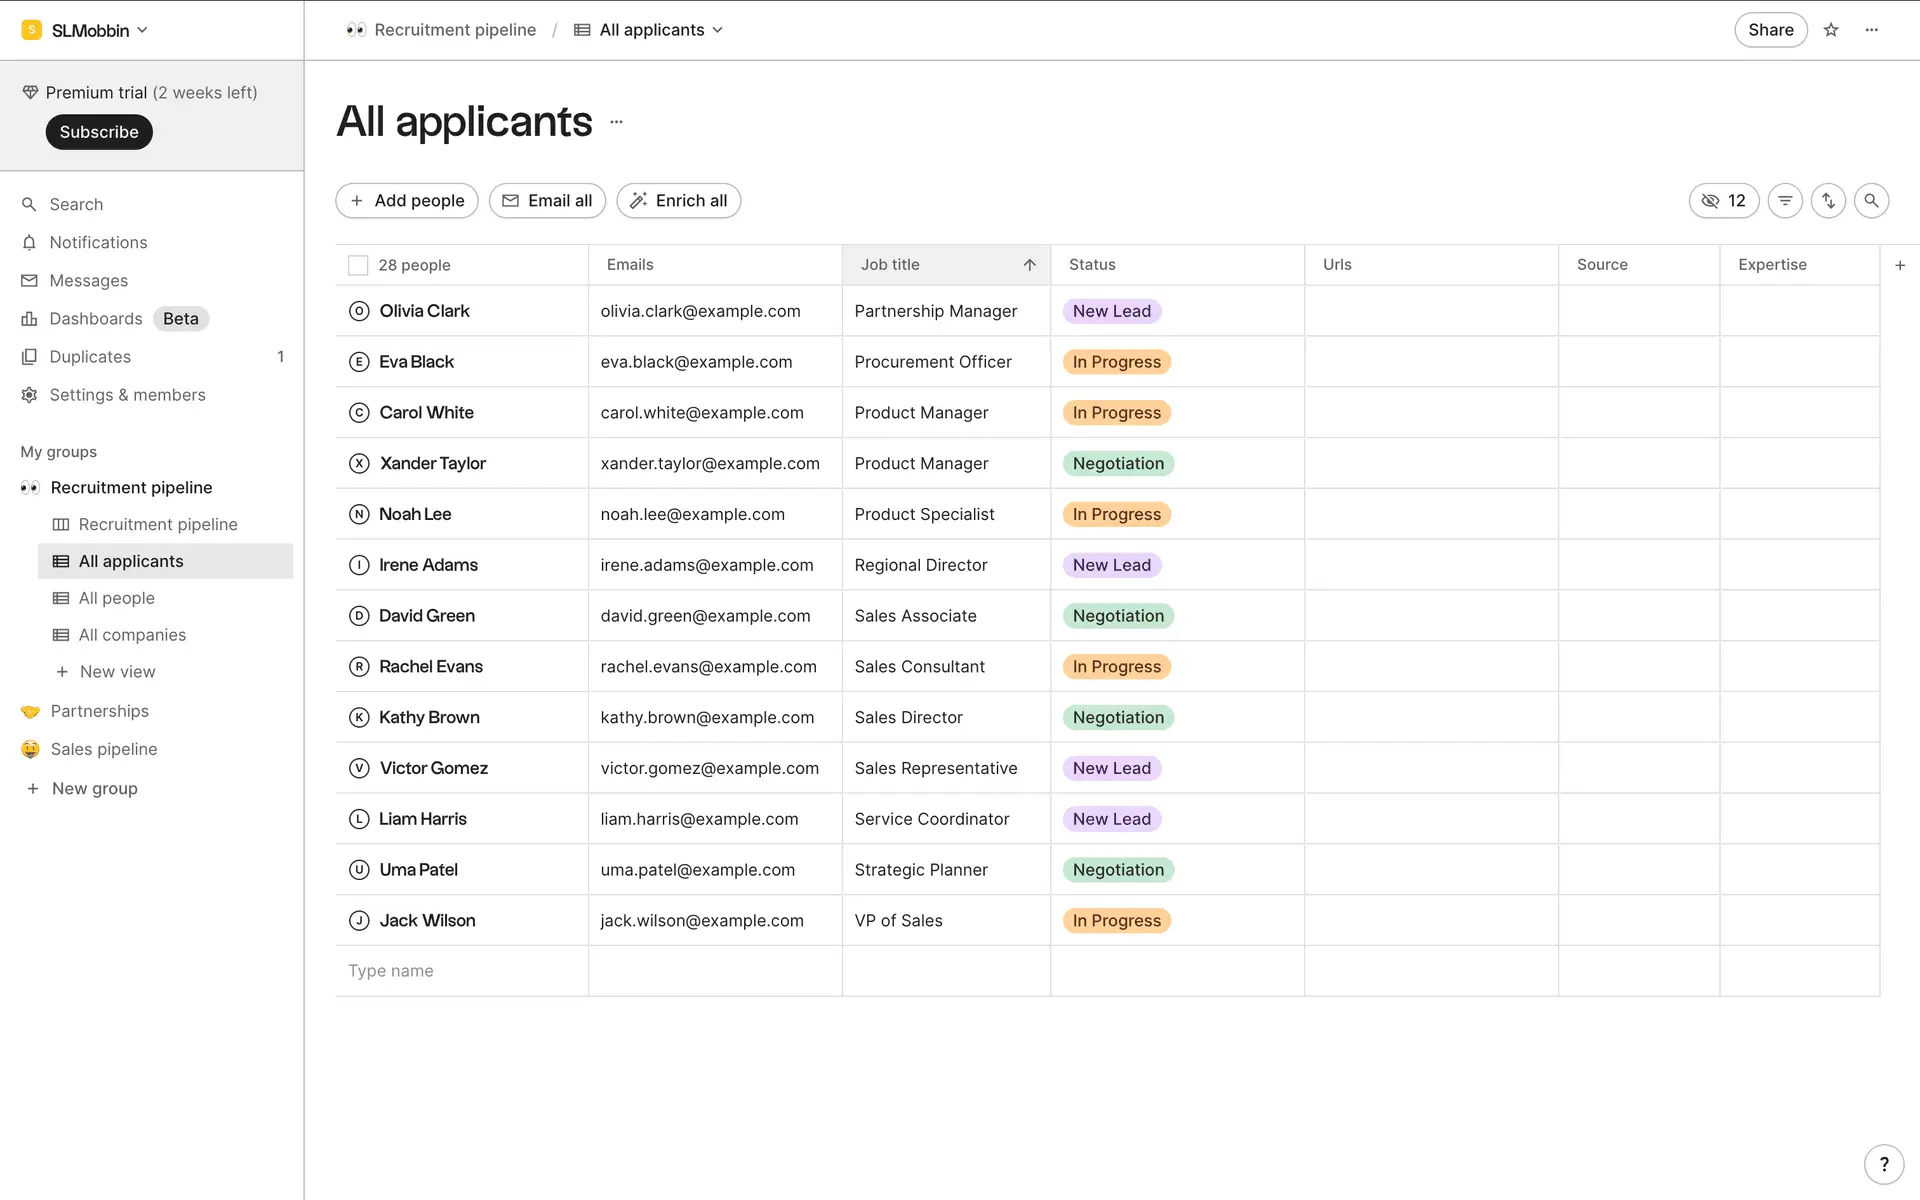Screen dimensions: 1920x1200
Task: Click the sort arrows icon
Action: [x=1828, y=201]
